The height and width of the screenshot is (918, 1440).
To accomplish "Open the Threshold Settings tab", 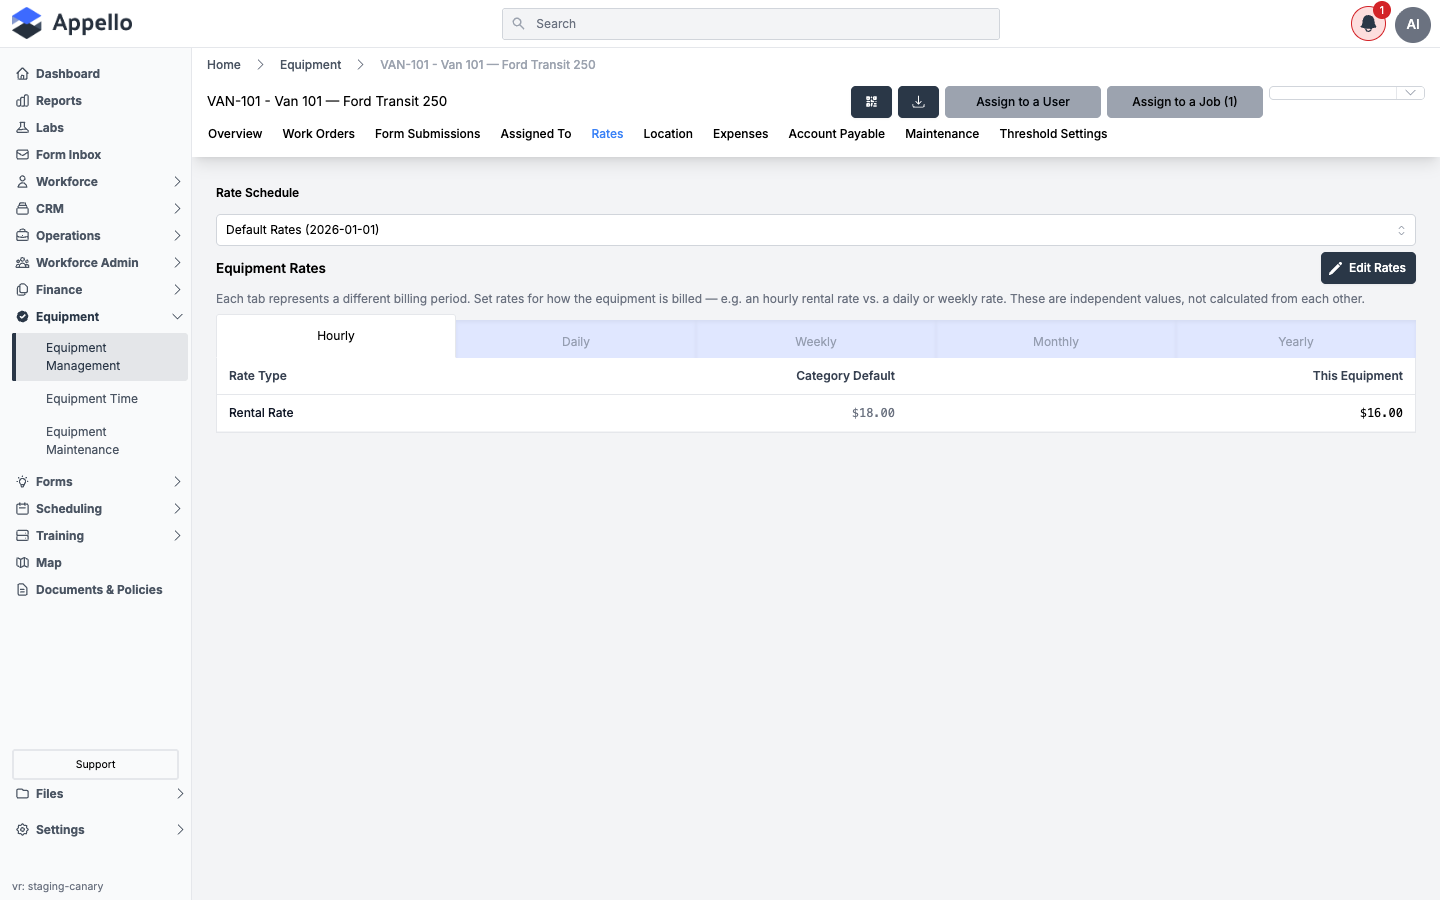I will coord(1053,134).
